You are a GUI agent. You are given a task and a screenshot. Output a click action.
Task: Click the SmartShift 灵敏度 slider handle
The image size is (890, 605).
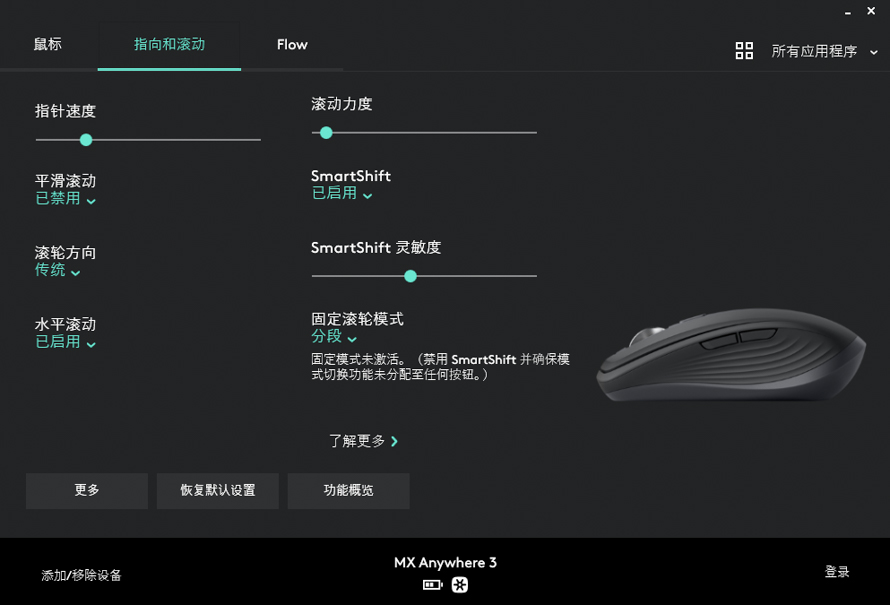point(410,276)
